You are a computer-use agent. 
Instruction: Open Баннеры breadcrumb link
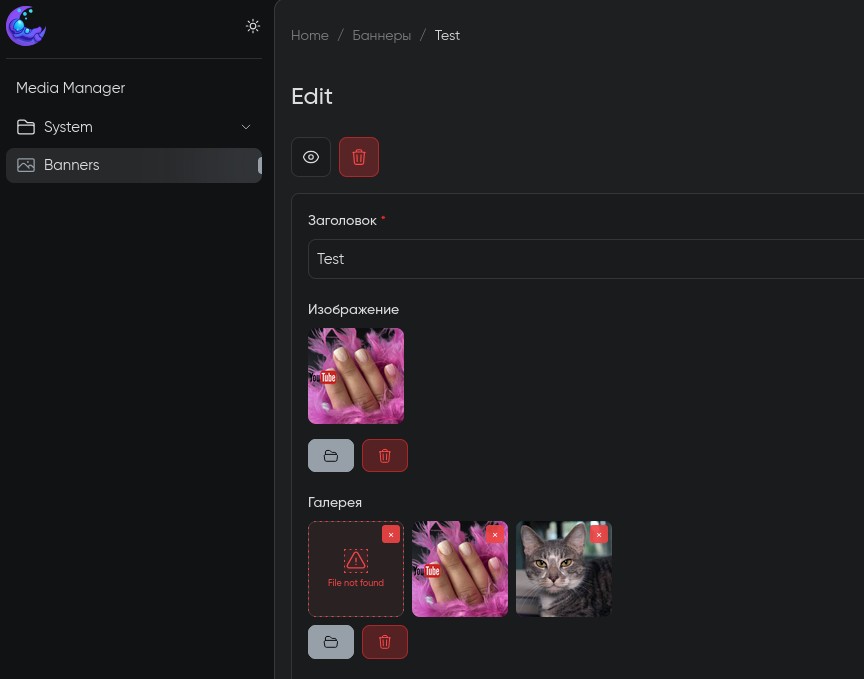381,35
